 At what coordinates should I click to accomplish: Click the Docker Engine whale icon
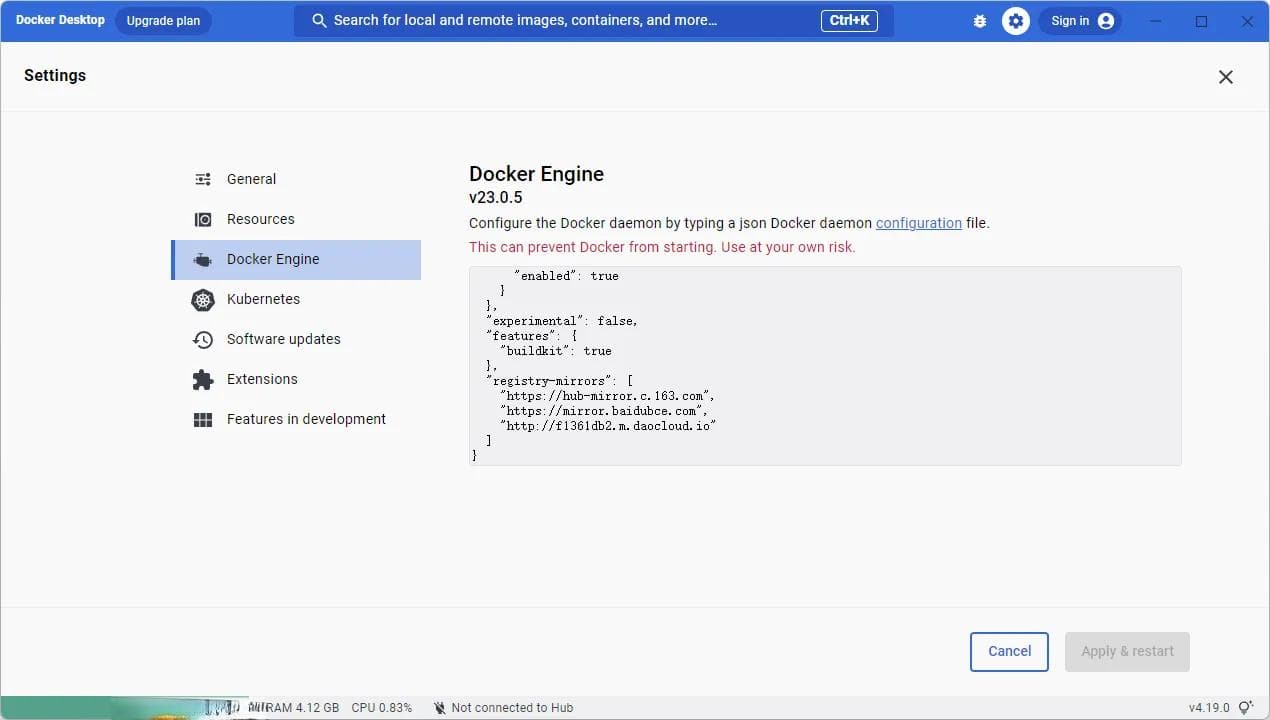pos(203,259)
